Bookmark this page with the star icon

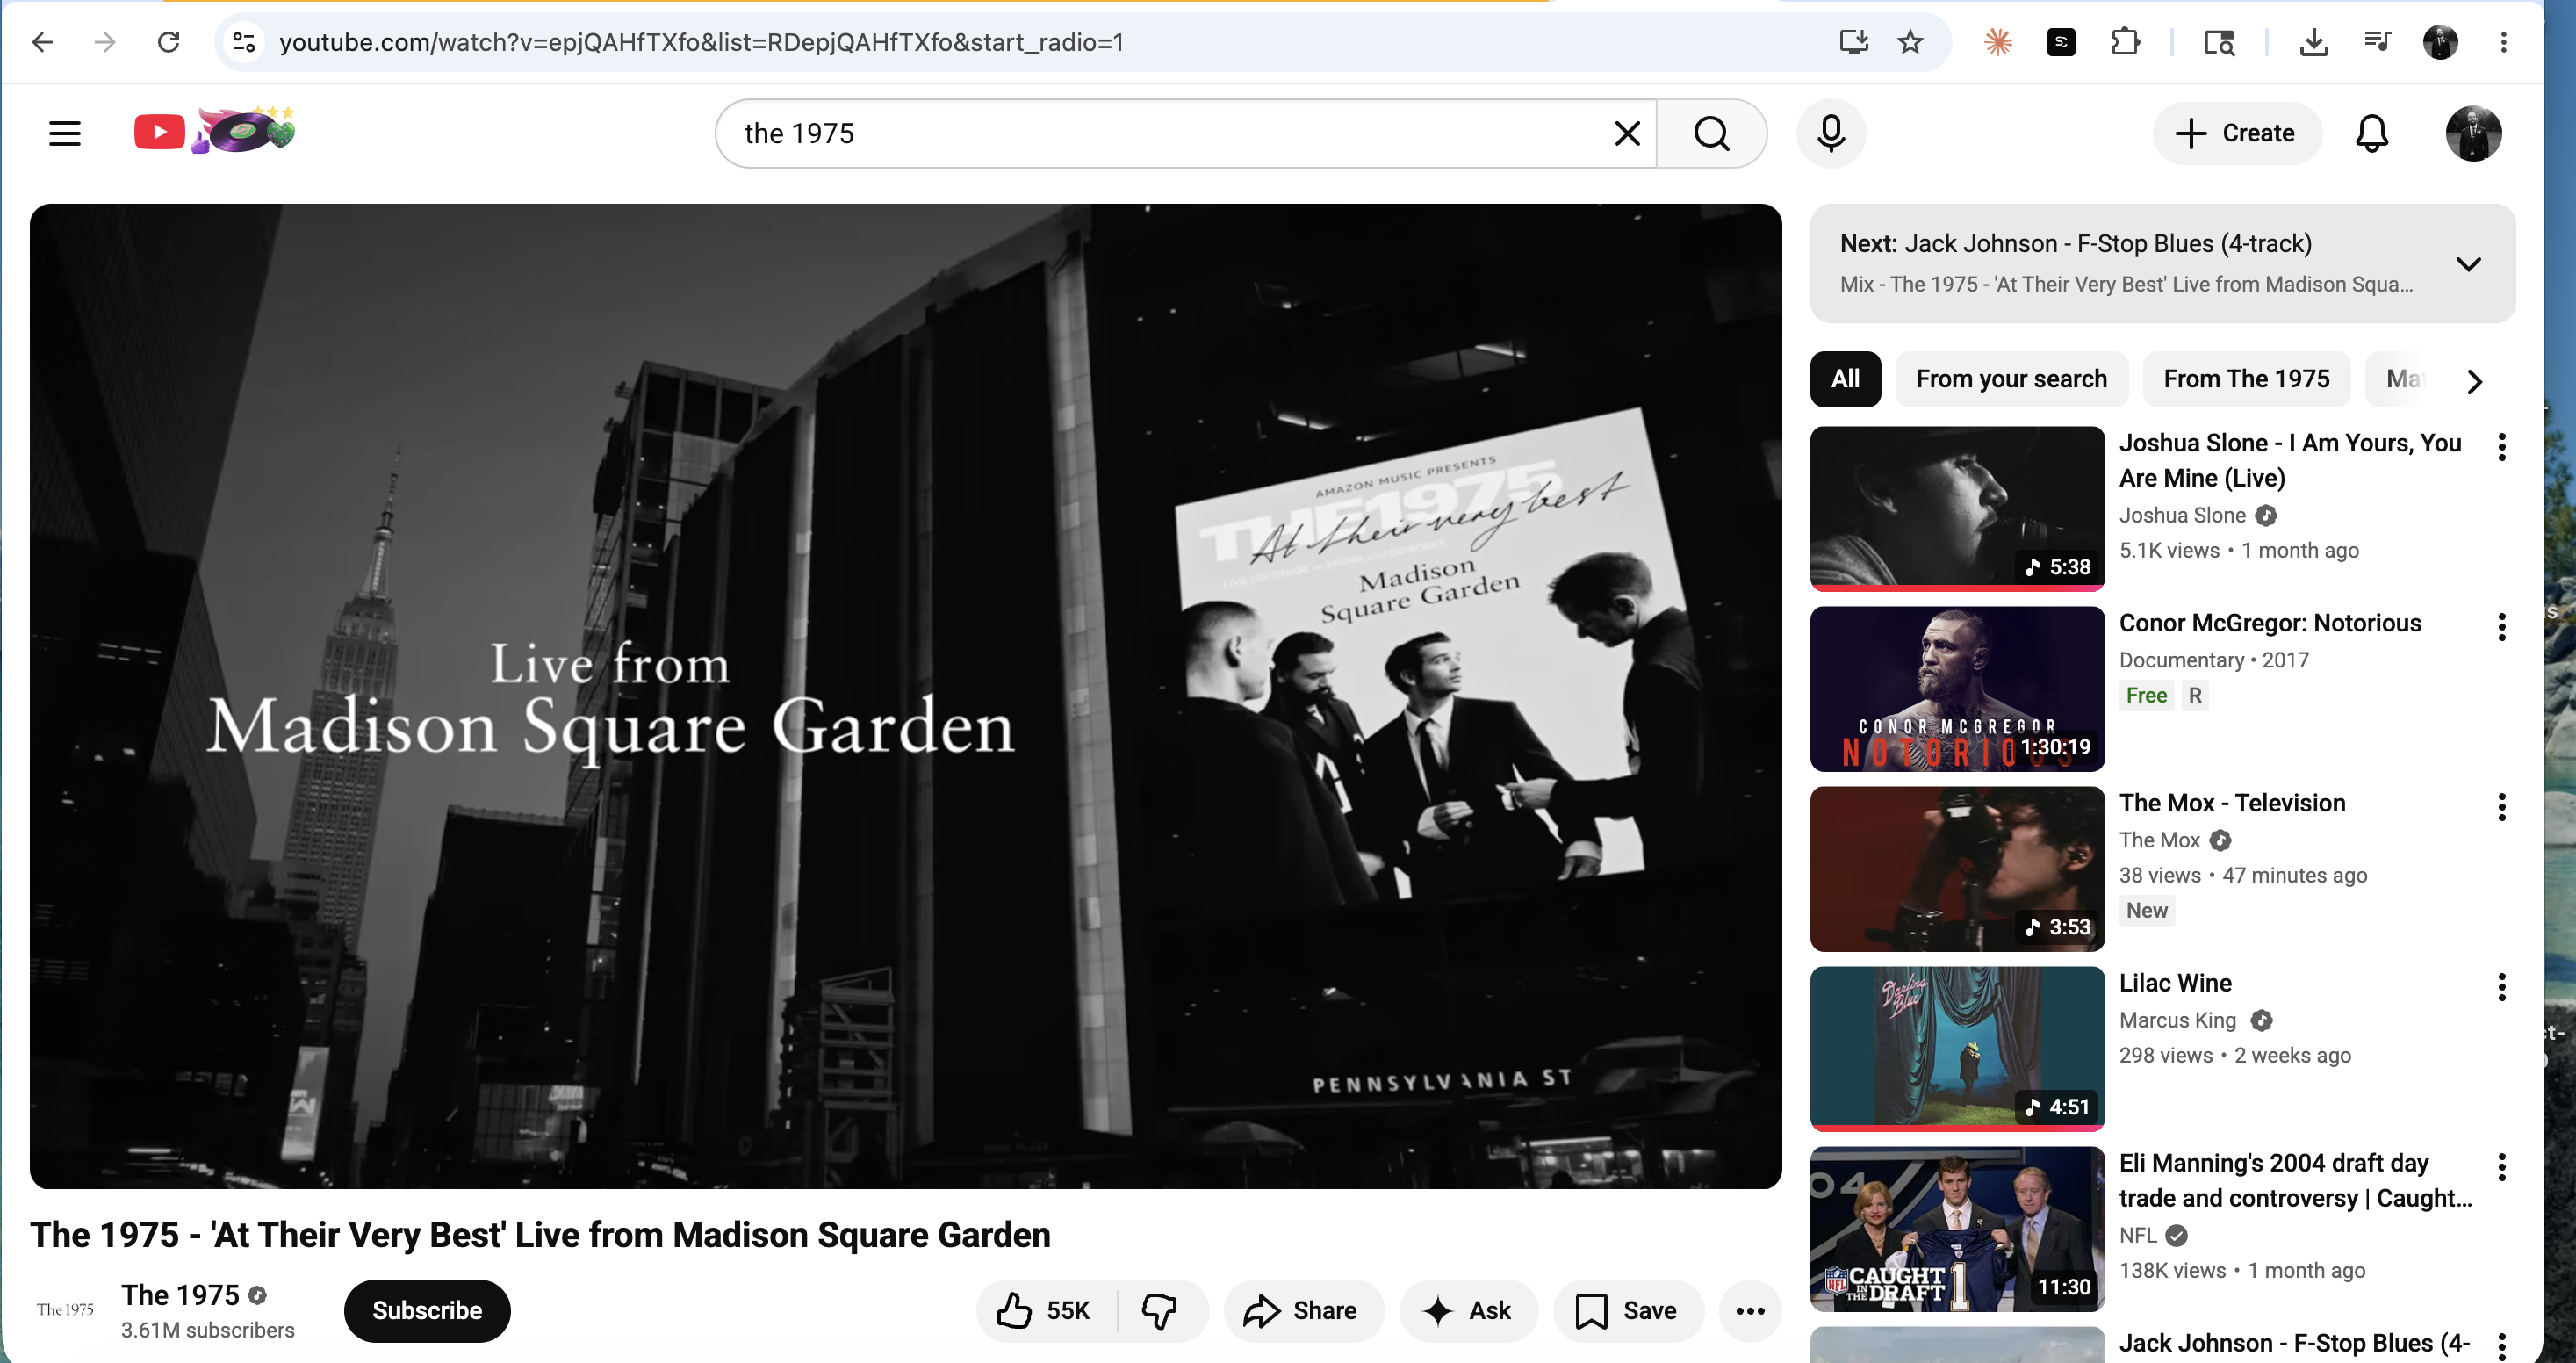pyautogui.click(x=1910, y=42)
